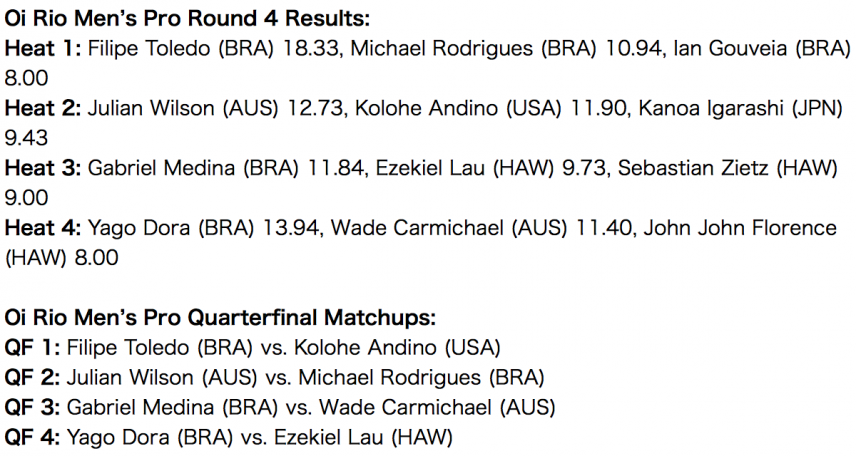Click the Heat 4 label
The width and height of the screenshot is (856, 456).
coord(43,228)
